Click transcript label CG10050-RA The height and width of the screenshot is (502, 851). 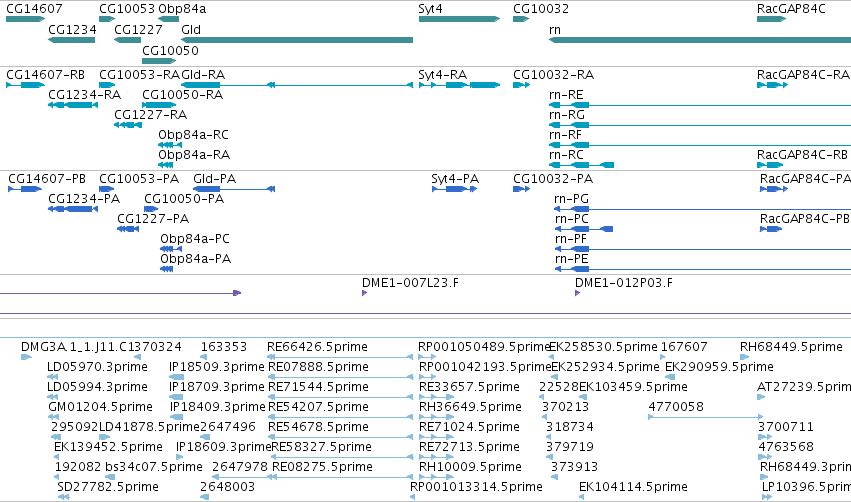[182, 94]
